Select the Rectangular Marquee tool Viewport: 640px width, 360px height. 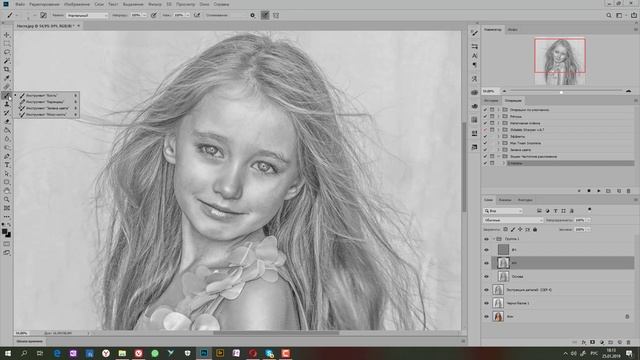point(7,44)
